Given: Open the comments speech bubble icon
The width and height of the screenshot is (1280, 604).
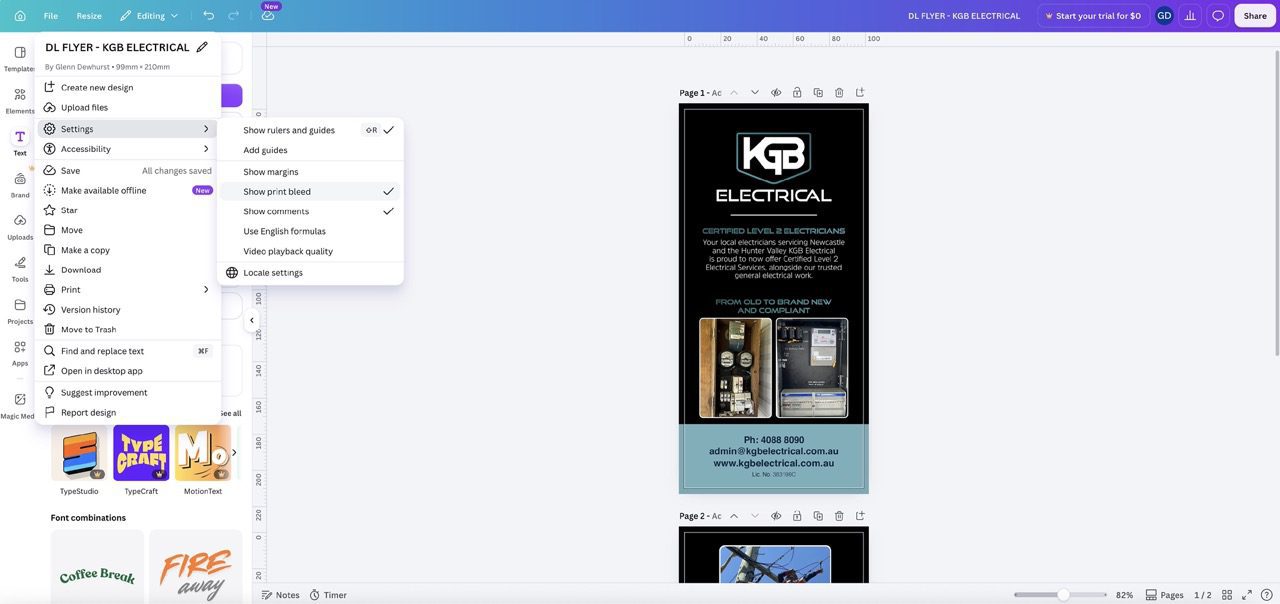Looking at the screenshot, I should click(1218, 16).
